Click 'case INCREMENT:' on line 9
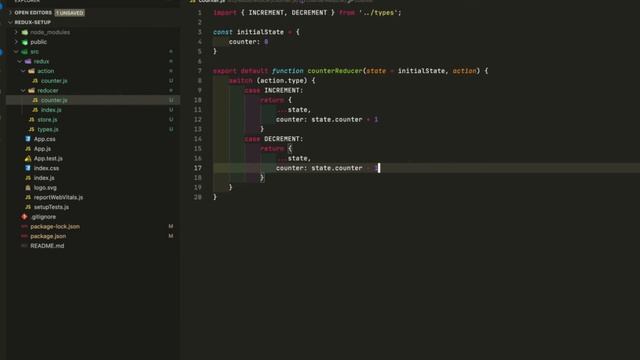The height and width of the screenshot is (360, 640). point(274,91)
